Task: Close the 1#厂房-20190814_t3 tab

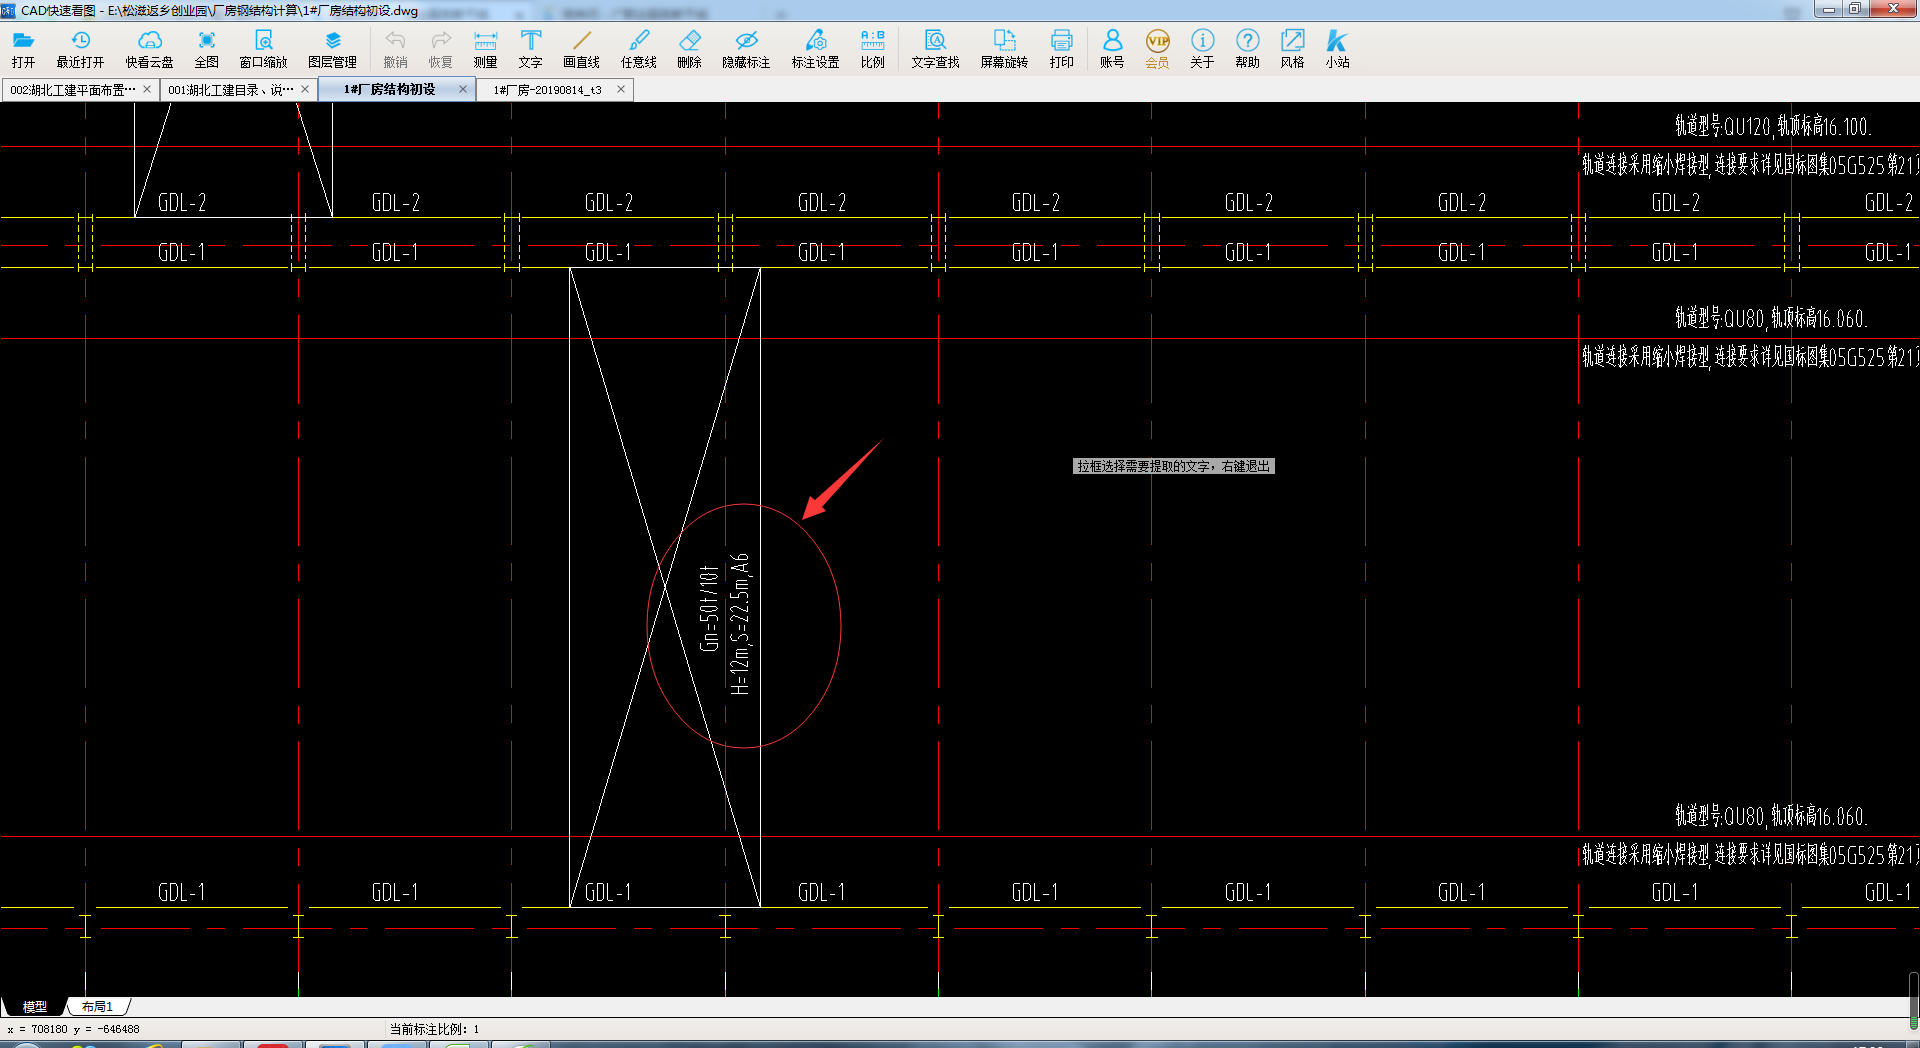Action: click(621, 89)
